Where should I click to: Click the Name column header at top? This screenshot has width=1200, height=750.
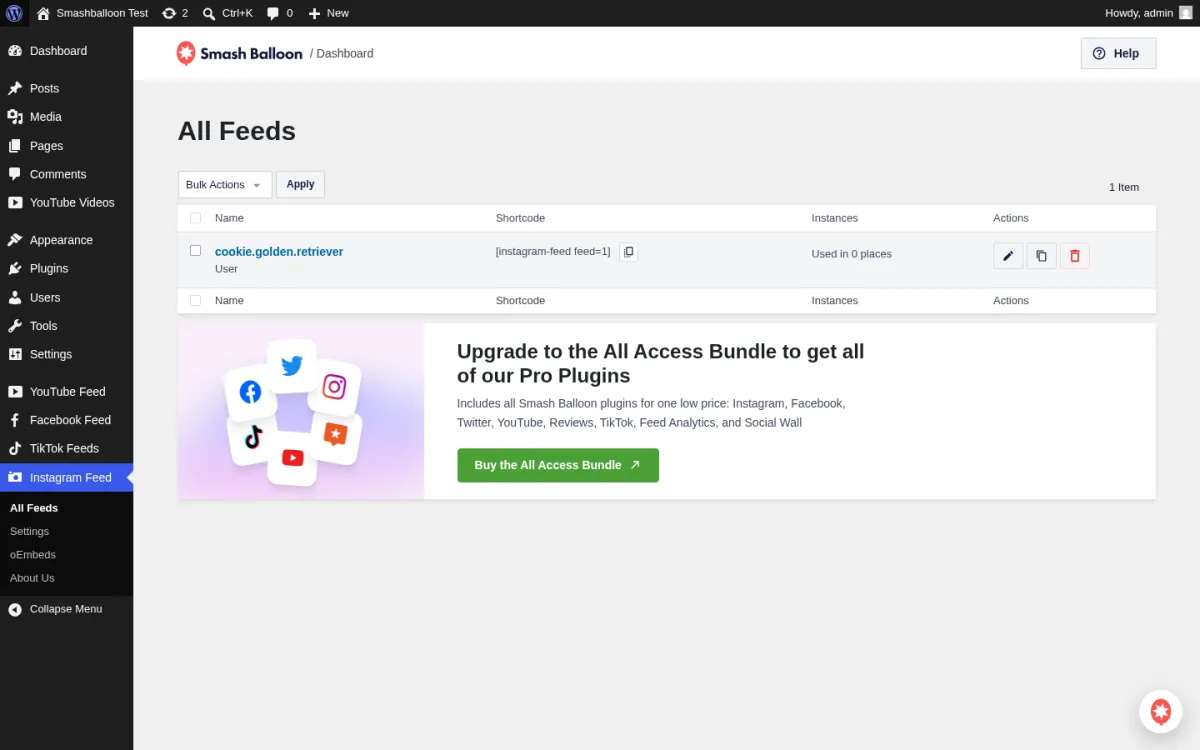(229, 218)
